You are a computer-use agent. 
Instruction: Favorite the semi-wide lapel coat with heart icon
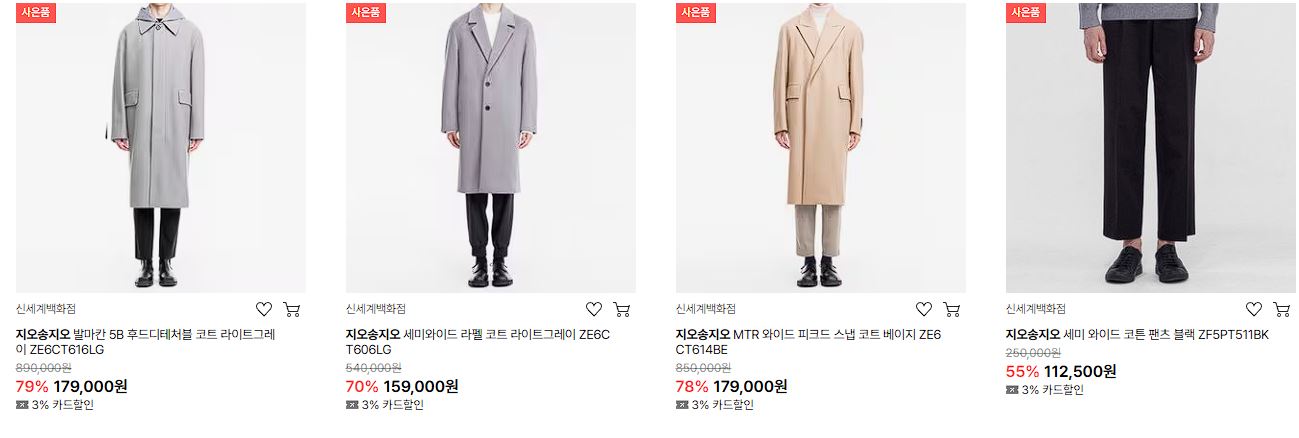[594, 309]
